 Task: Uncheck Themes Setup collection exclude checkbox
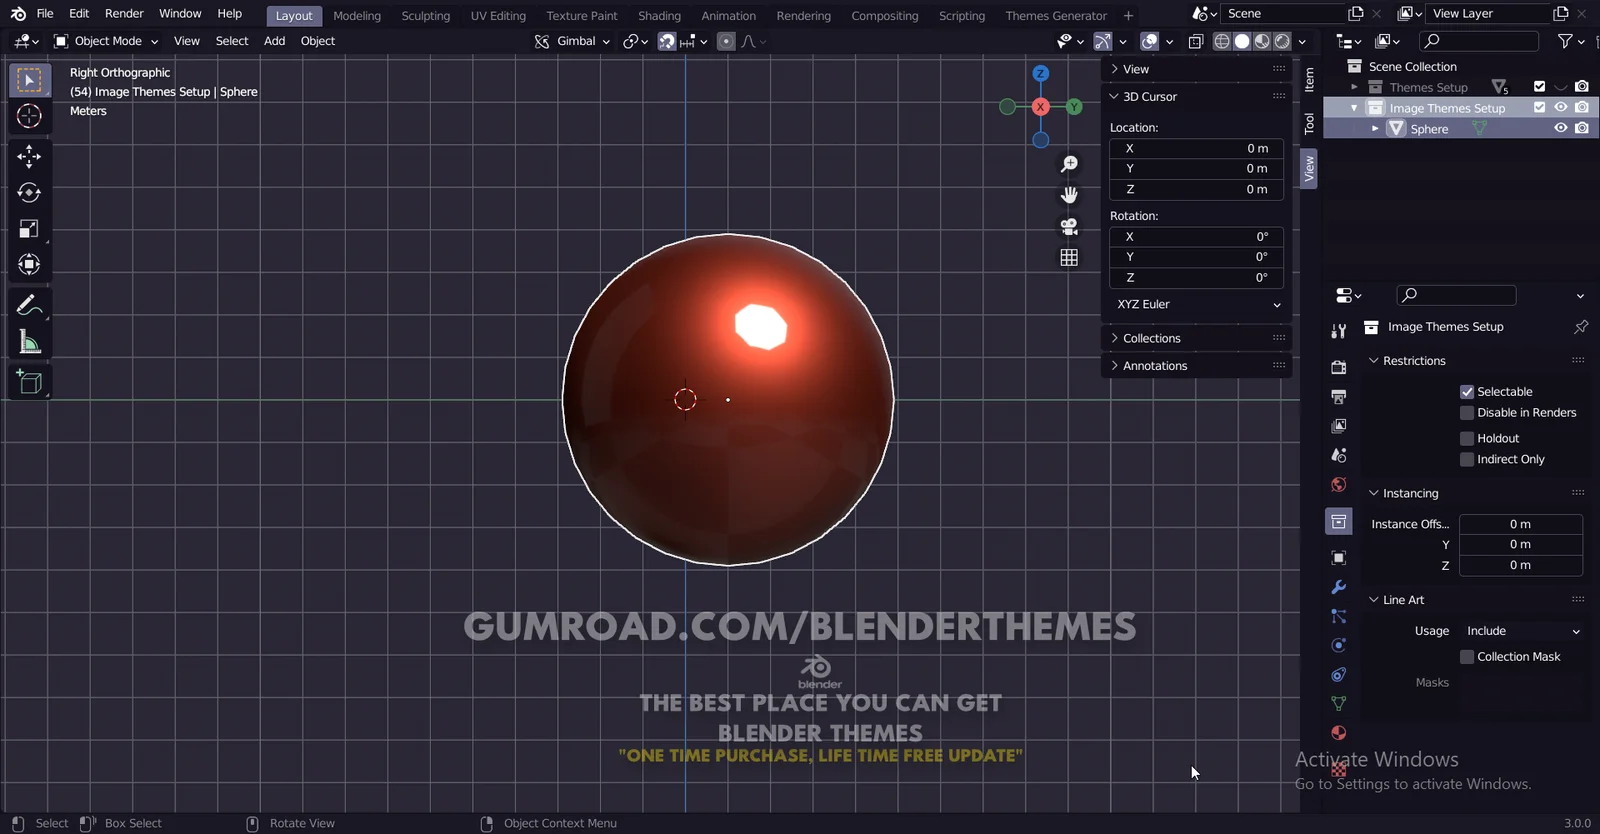(x=1539, y=87)
